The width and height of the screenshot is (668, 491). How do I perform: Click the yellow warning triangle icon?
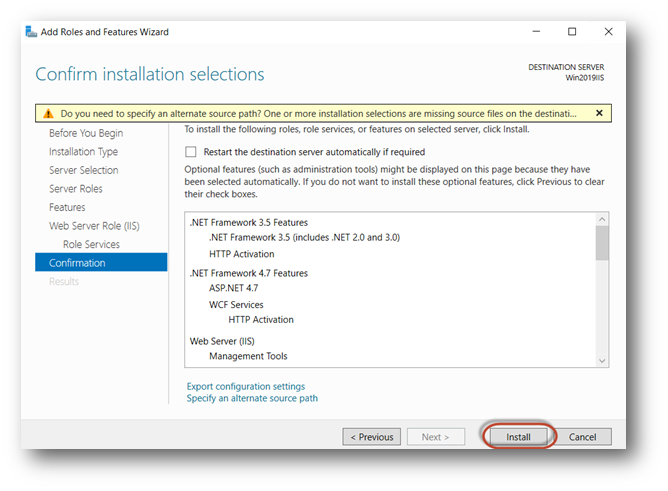click(47, 114)
